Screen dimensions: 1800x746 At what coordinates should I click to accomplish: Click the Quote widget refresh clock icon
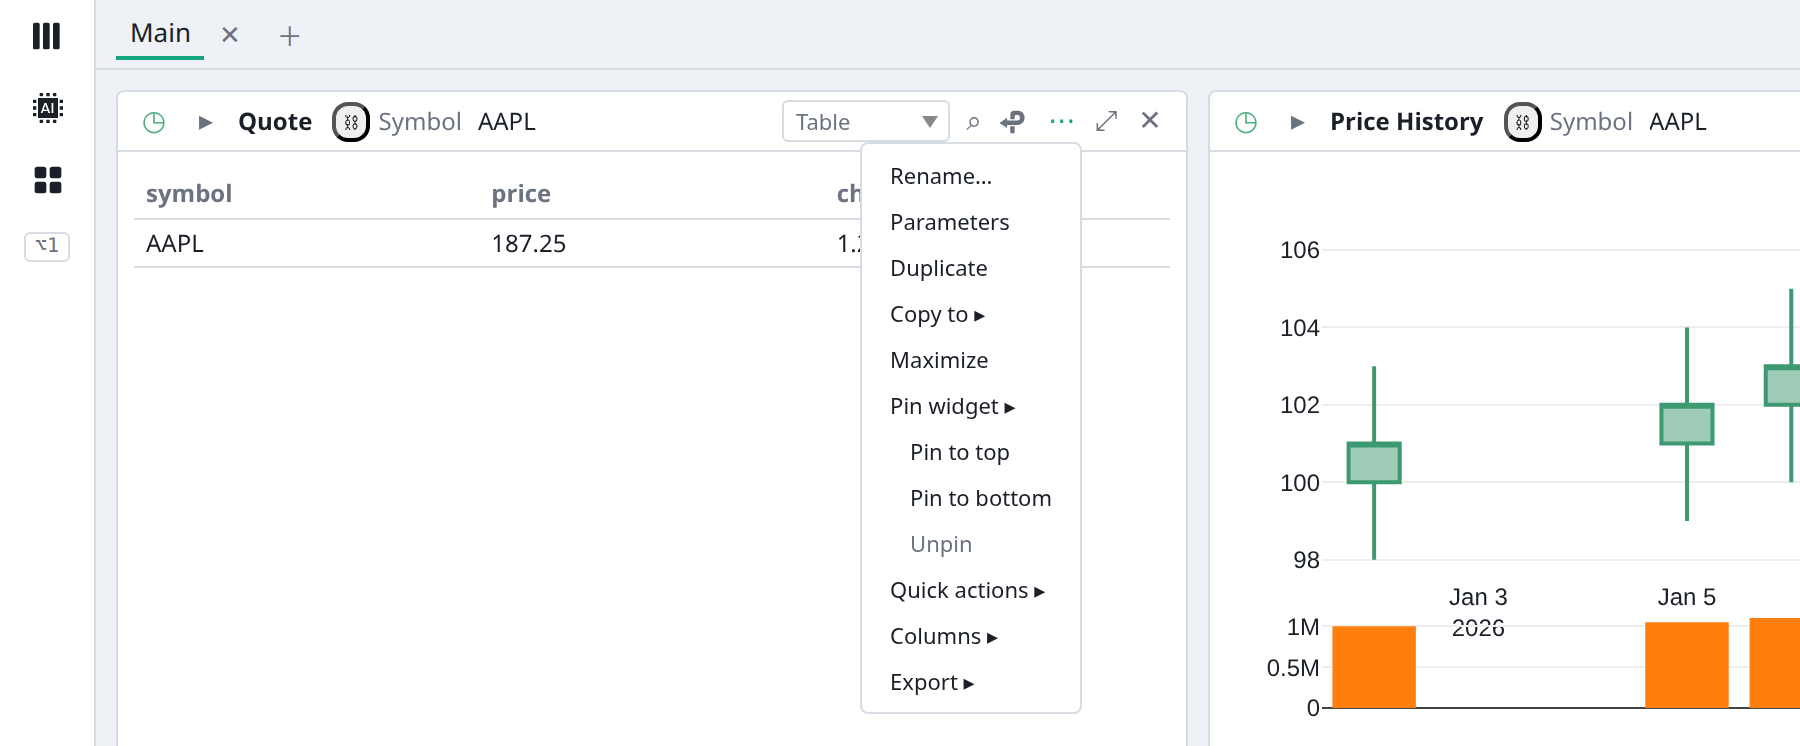tap(154, 122)
